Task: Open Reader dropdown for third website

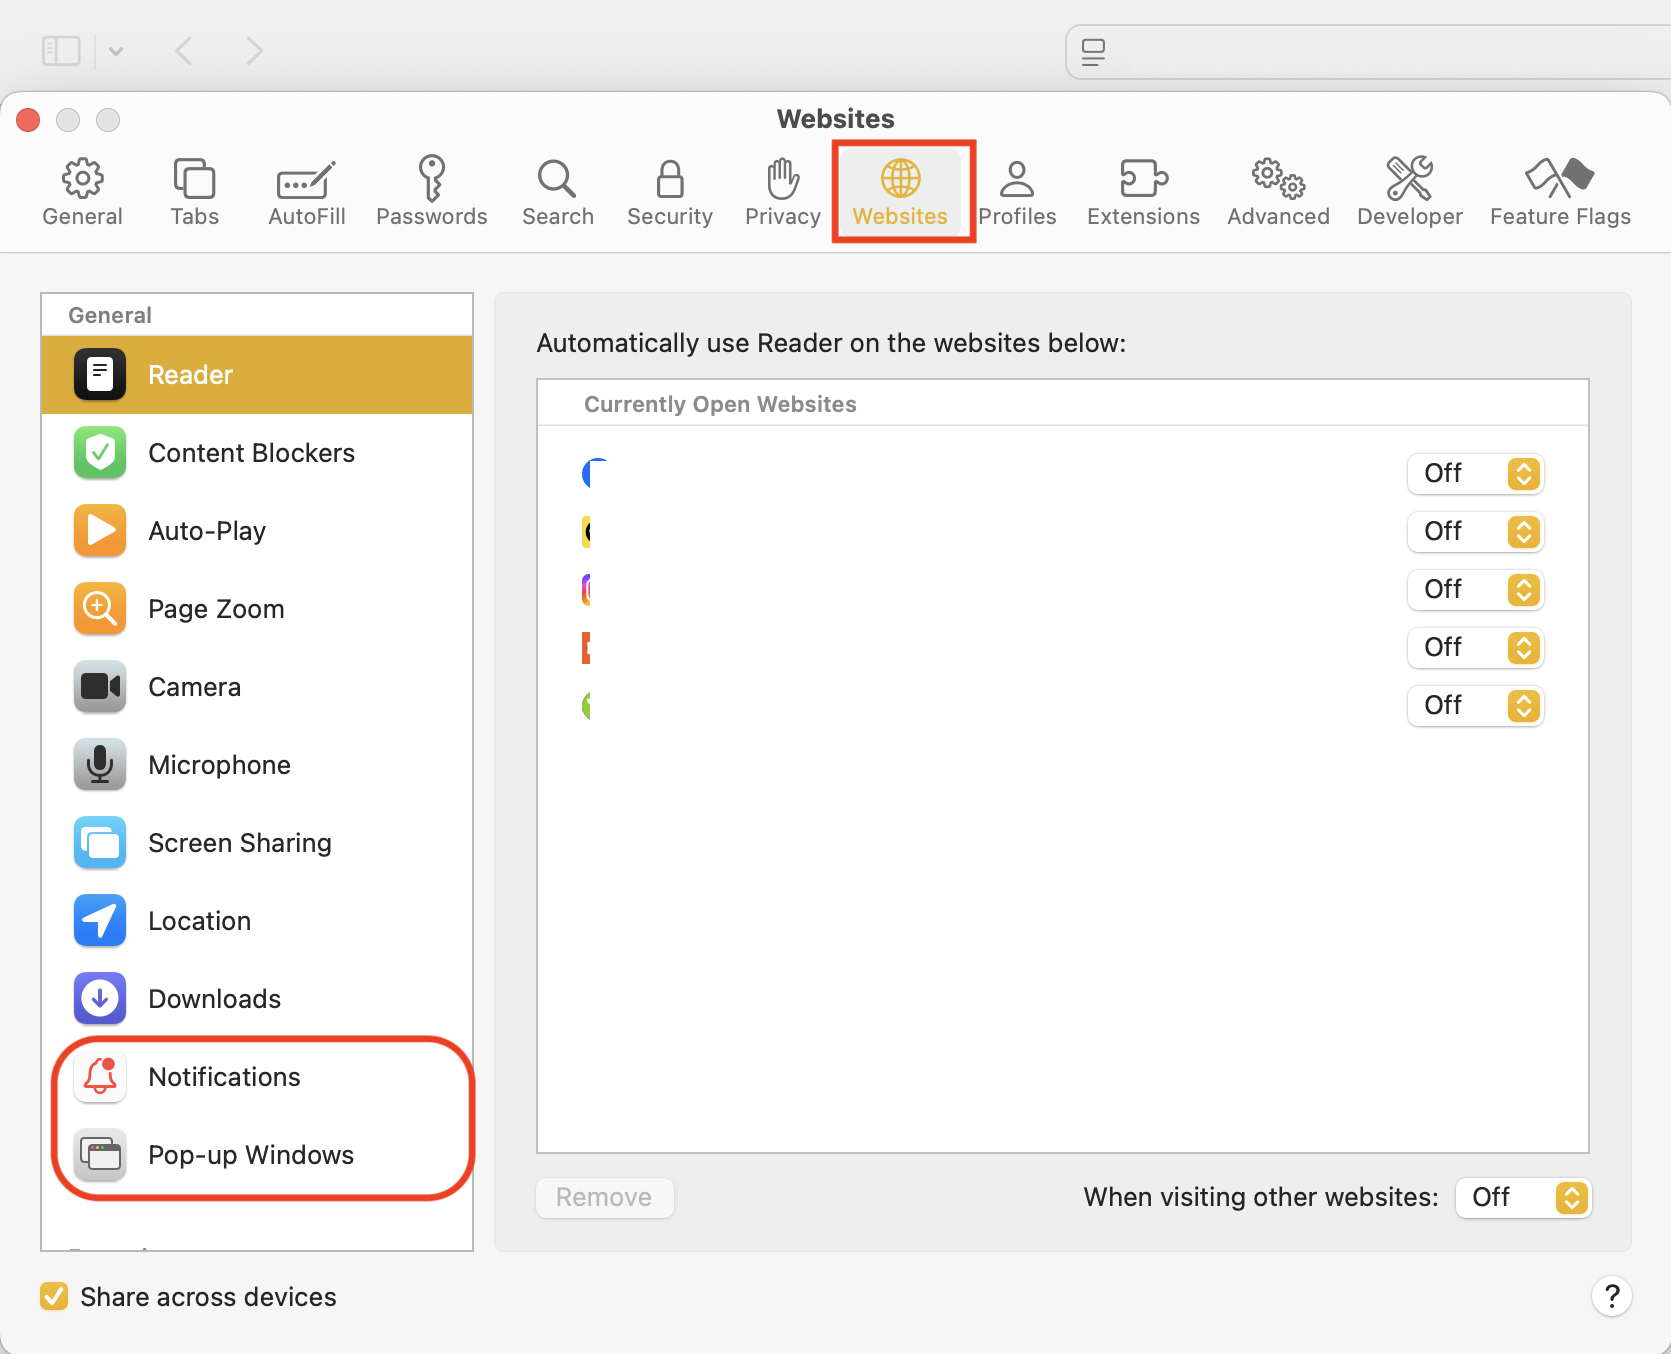Action: pyautogui.click(x=1475, y=589)
